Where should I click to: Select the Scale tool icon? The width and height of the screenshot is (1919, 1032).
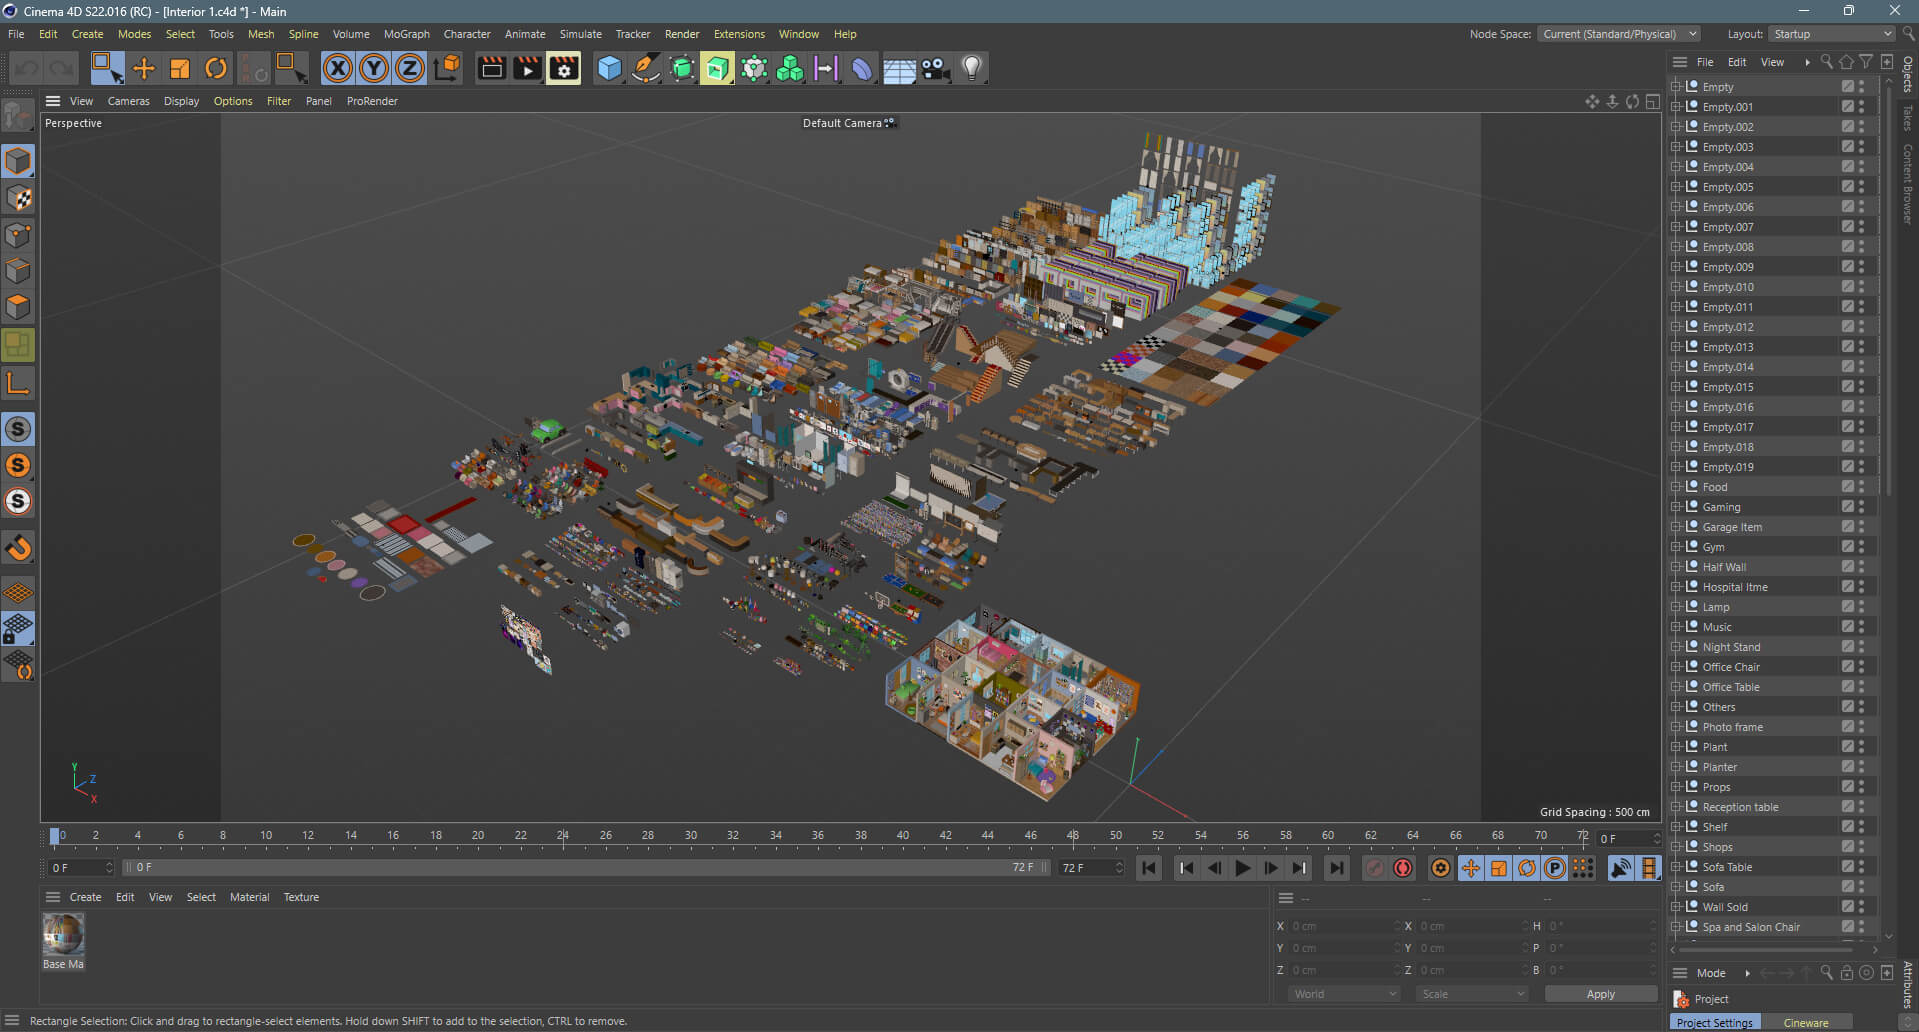click(180, 68)
